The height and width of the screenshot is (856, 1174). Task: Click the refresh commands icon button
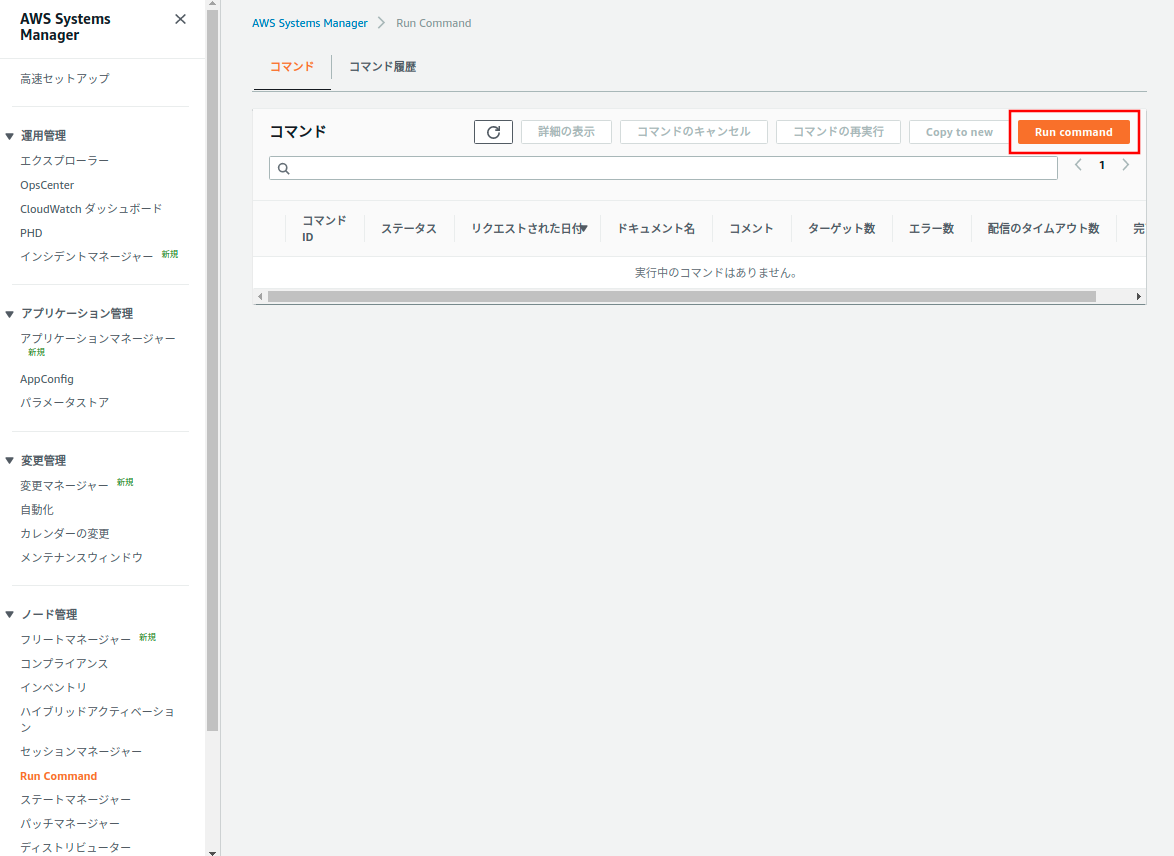[493, 132]
